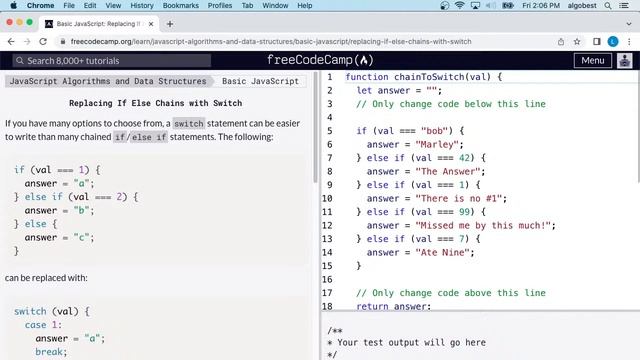Open the History menu
640x360 pixels.
click(142, 5)
